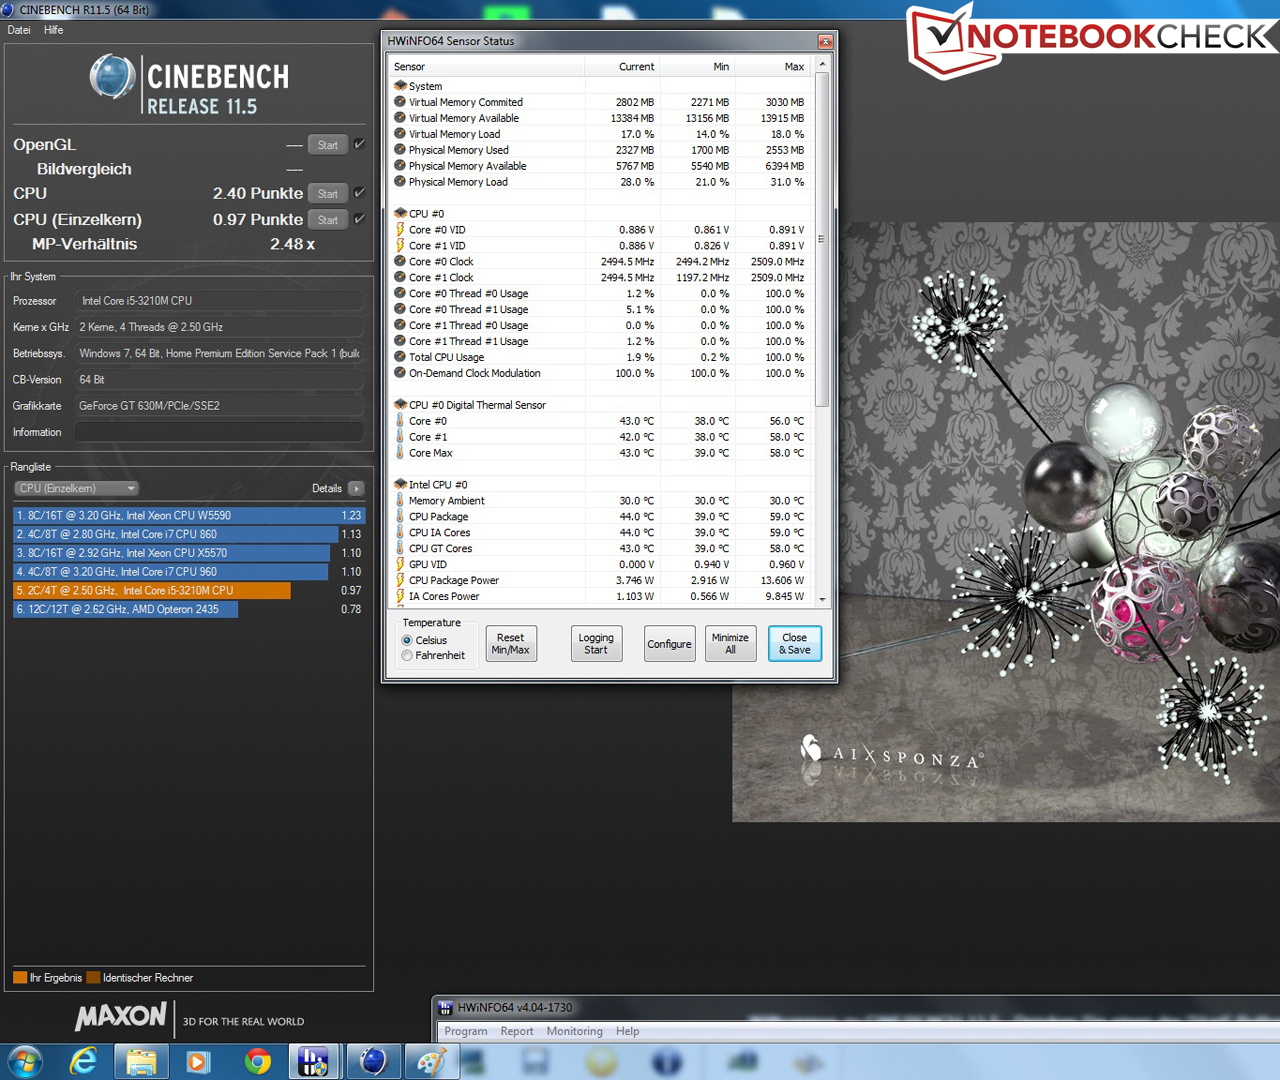Screen dimensions: 1280x1080
Task: Launch Google Chrome from the taskbar
Action: click(x=257, y=1061)
